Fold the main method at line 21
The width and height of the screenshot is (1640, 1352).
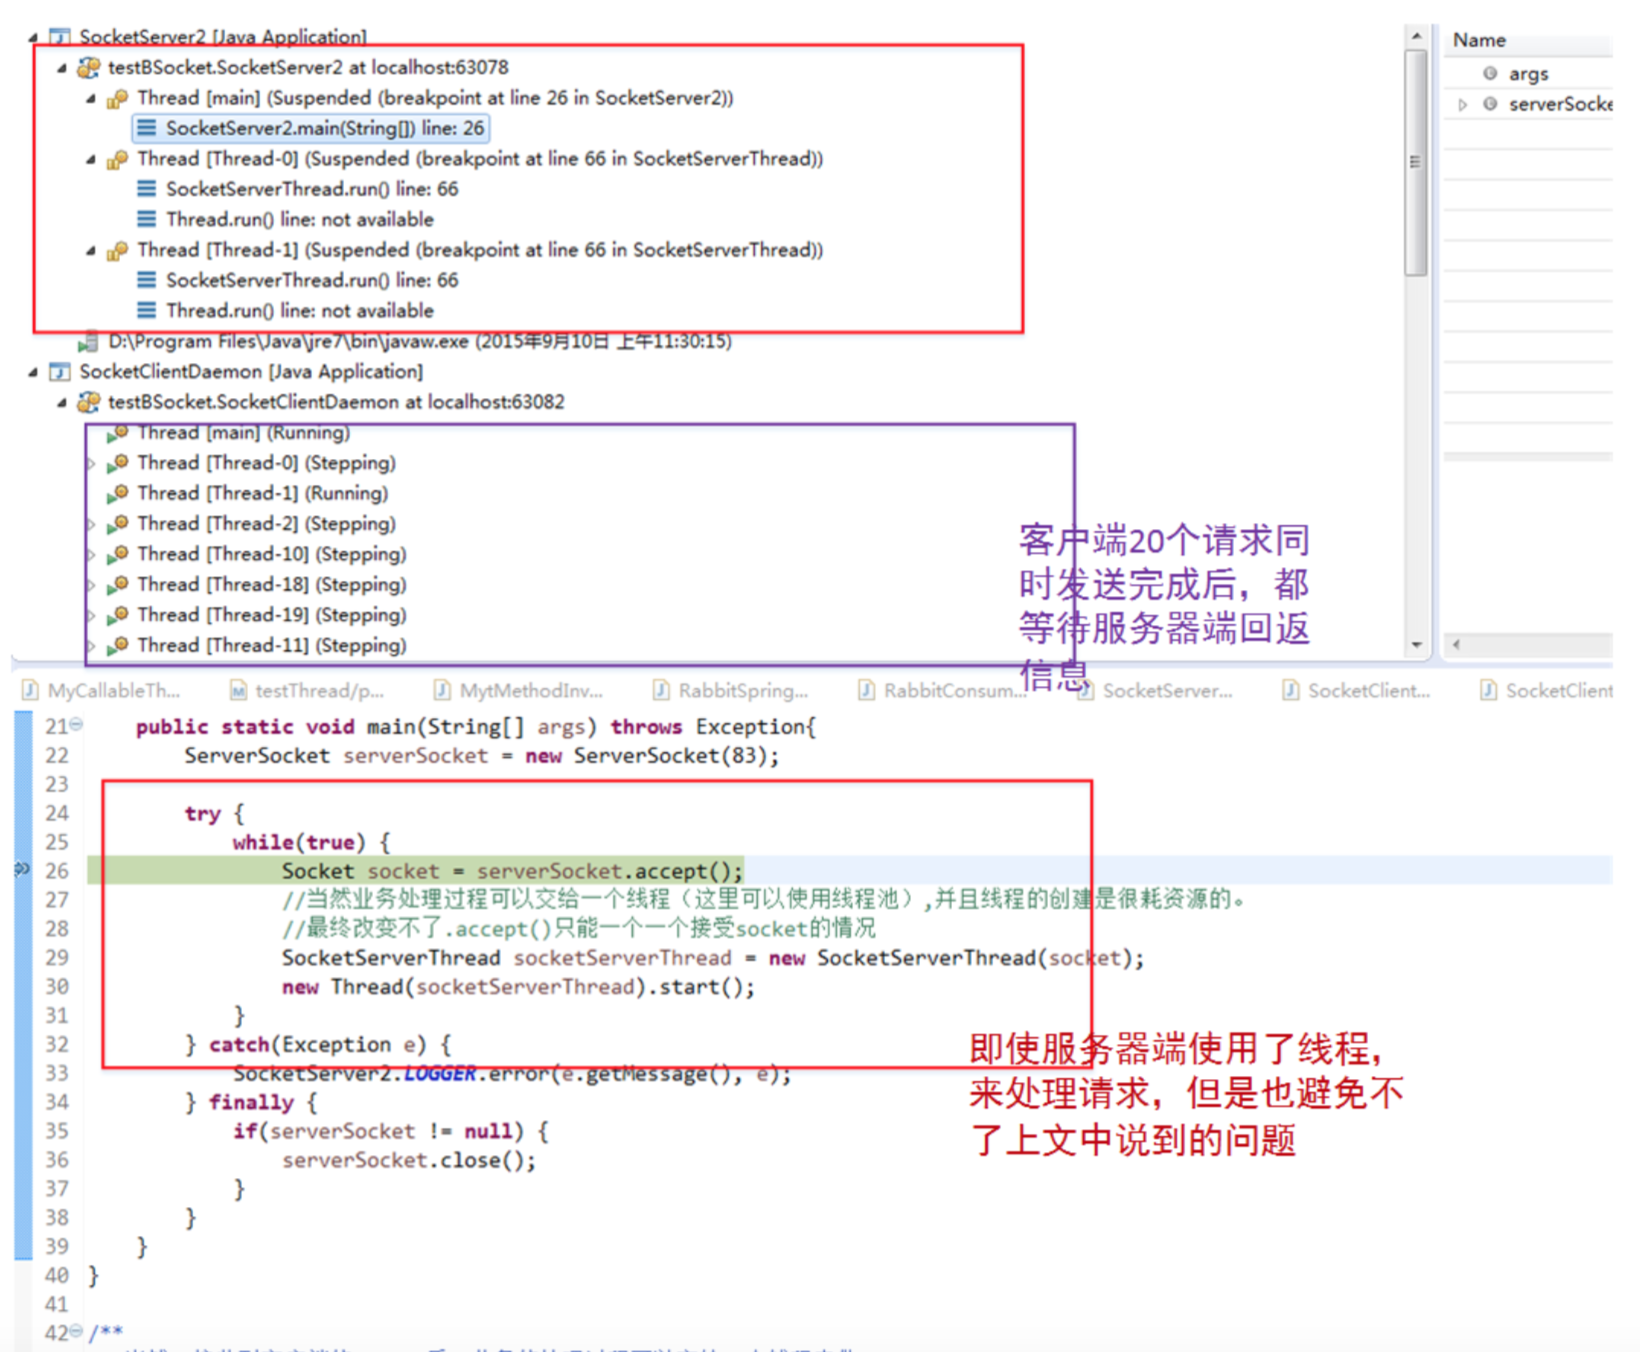(76, 725)
